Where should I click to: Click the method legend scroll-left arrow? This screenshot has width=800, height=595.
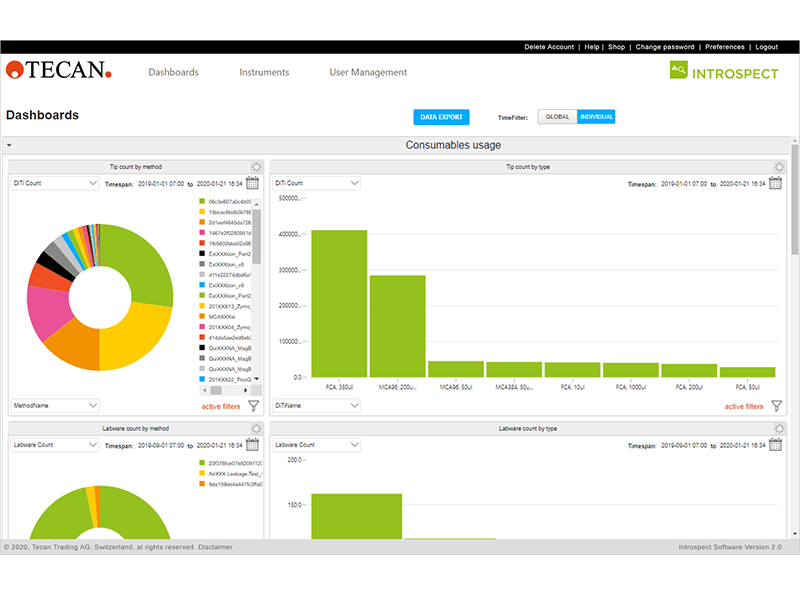tap(205, 390)
